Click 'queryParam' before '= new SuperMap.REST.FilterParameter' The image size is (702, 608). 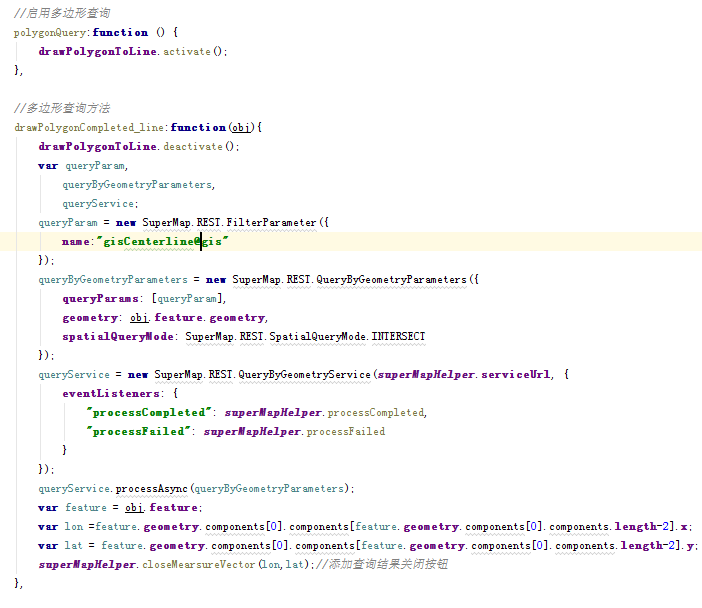click(x=68, y=223)
